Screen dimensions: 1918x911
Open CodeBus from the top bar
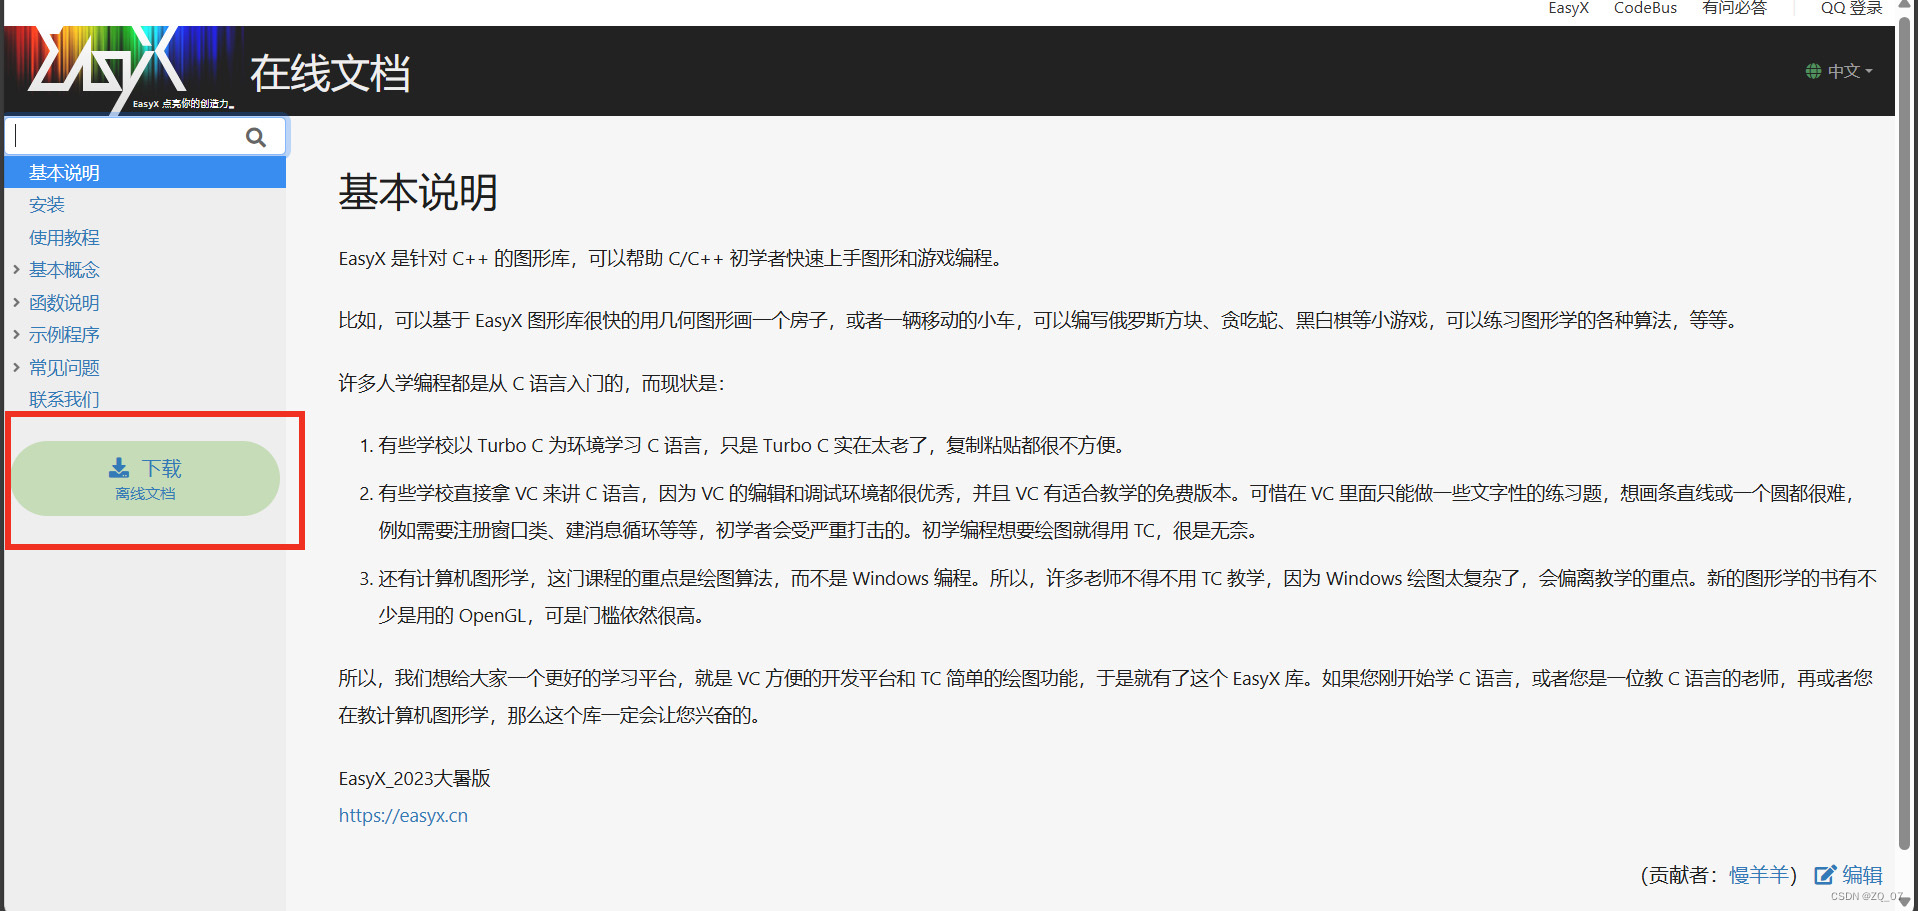tap(1644, 8)
